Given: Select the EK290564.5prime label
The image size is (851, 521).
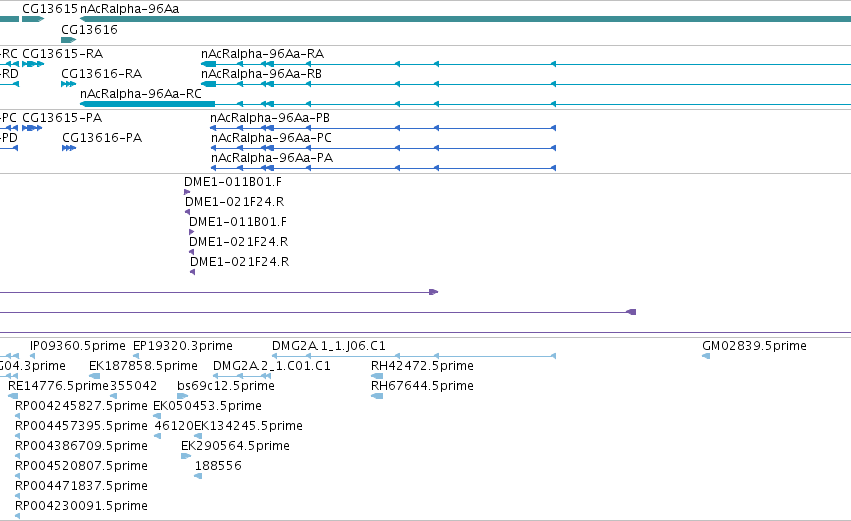Looking at the screenshot, I should pyautogui.click(x=236, y=446).
